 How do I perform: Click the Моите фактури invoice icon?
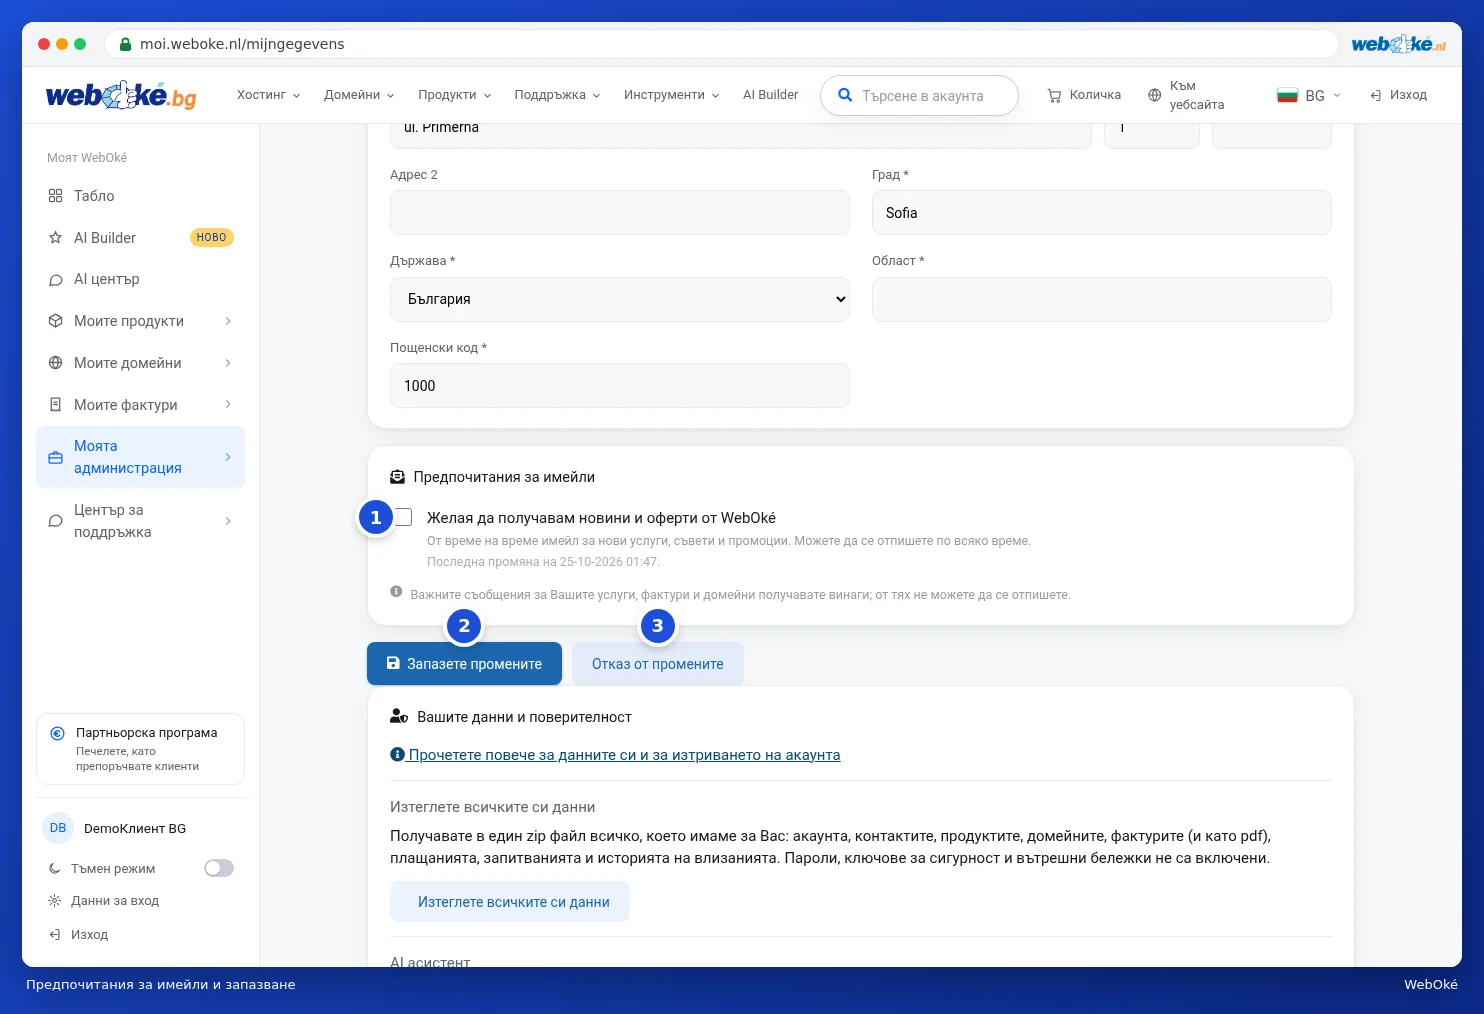tap(56, 405)
